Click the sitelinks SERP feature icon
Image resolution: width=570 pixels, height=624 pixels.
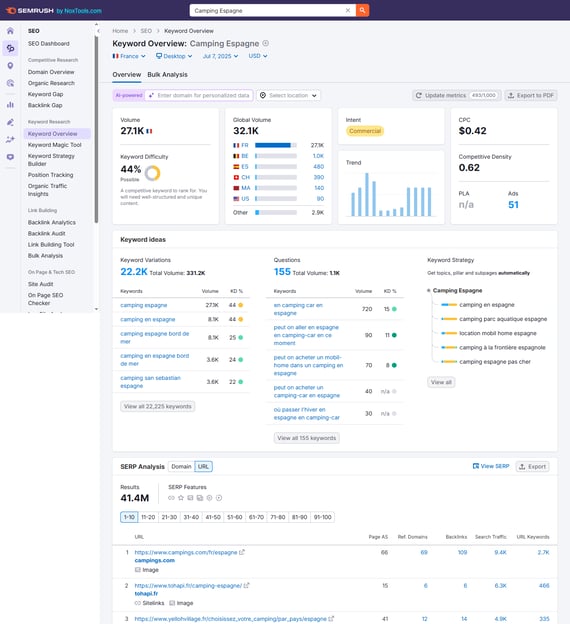click(x=171, y=498)
